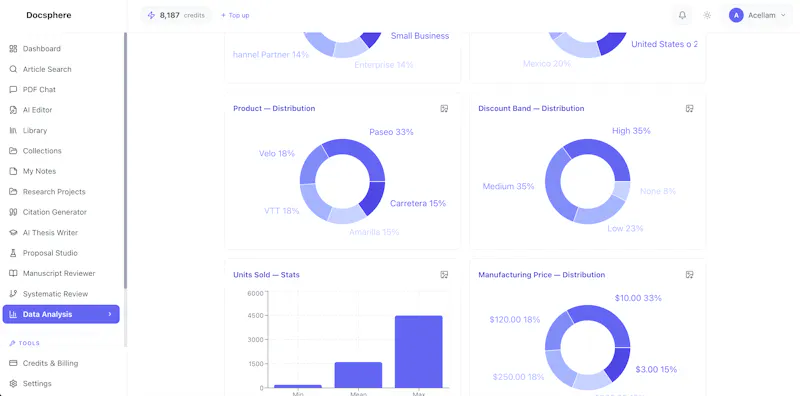Click the '$10.00 33%' label
This screenshot has height=396, width=800.
pyautogui.click(x=638, y=298)
